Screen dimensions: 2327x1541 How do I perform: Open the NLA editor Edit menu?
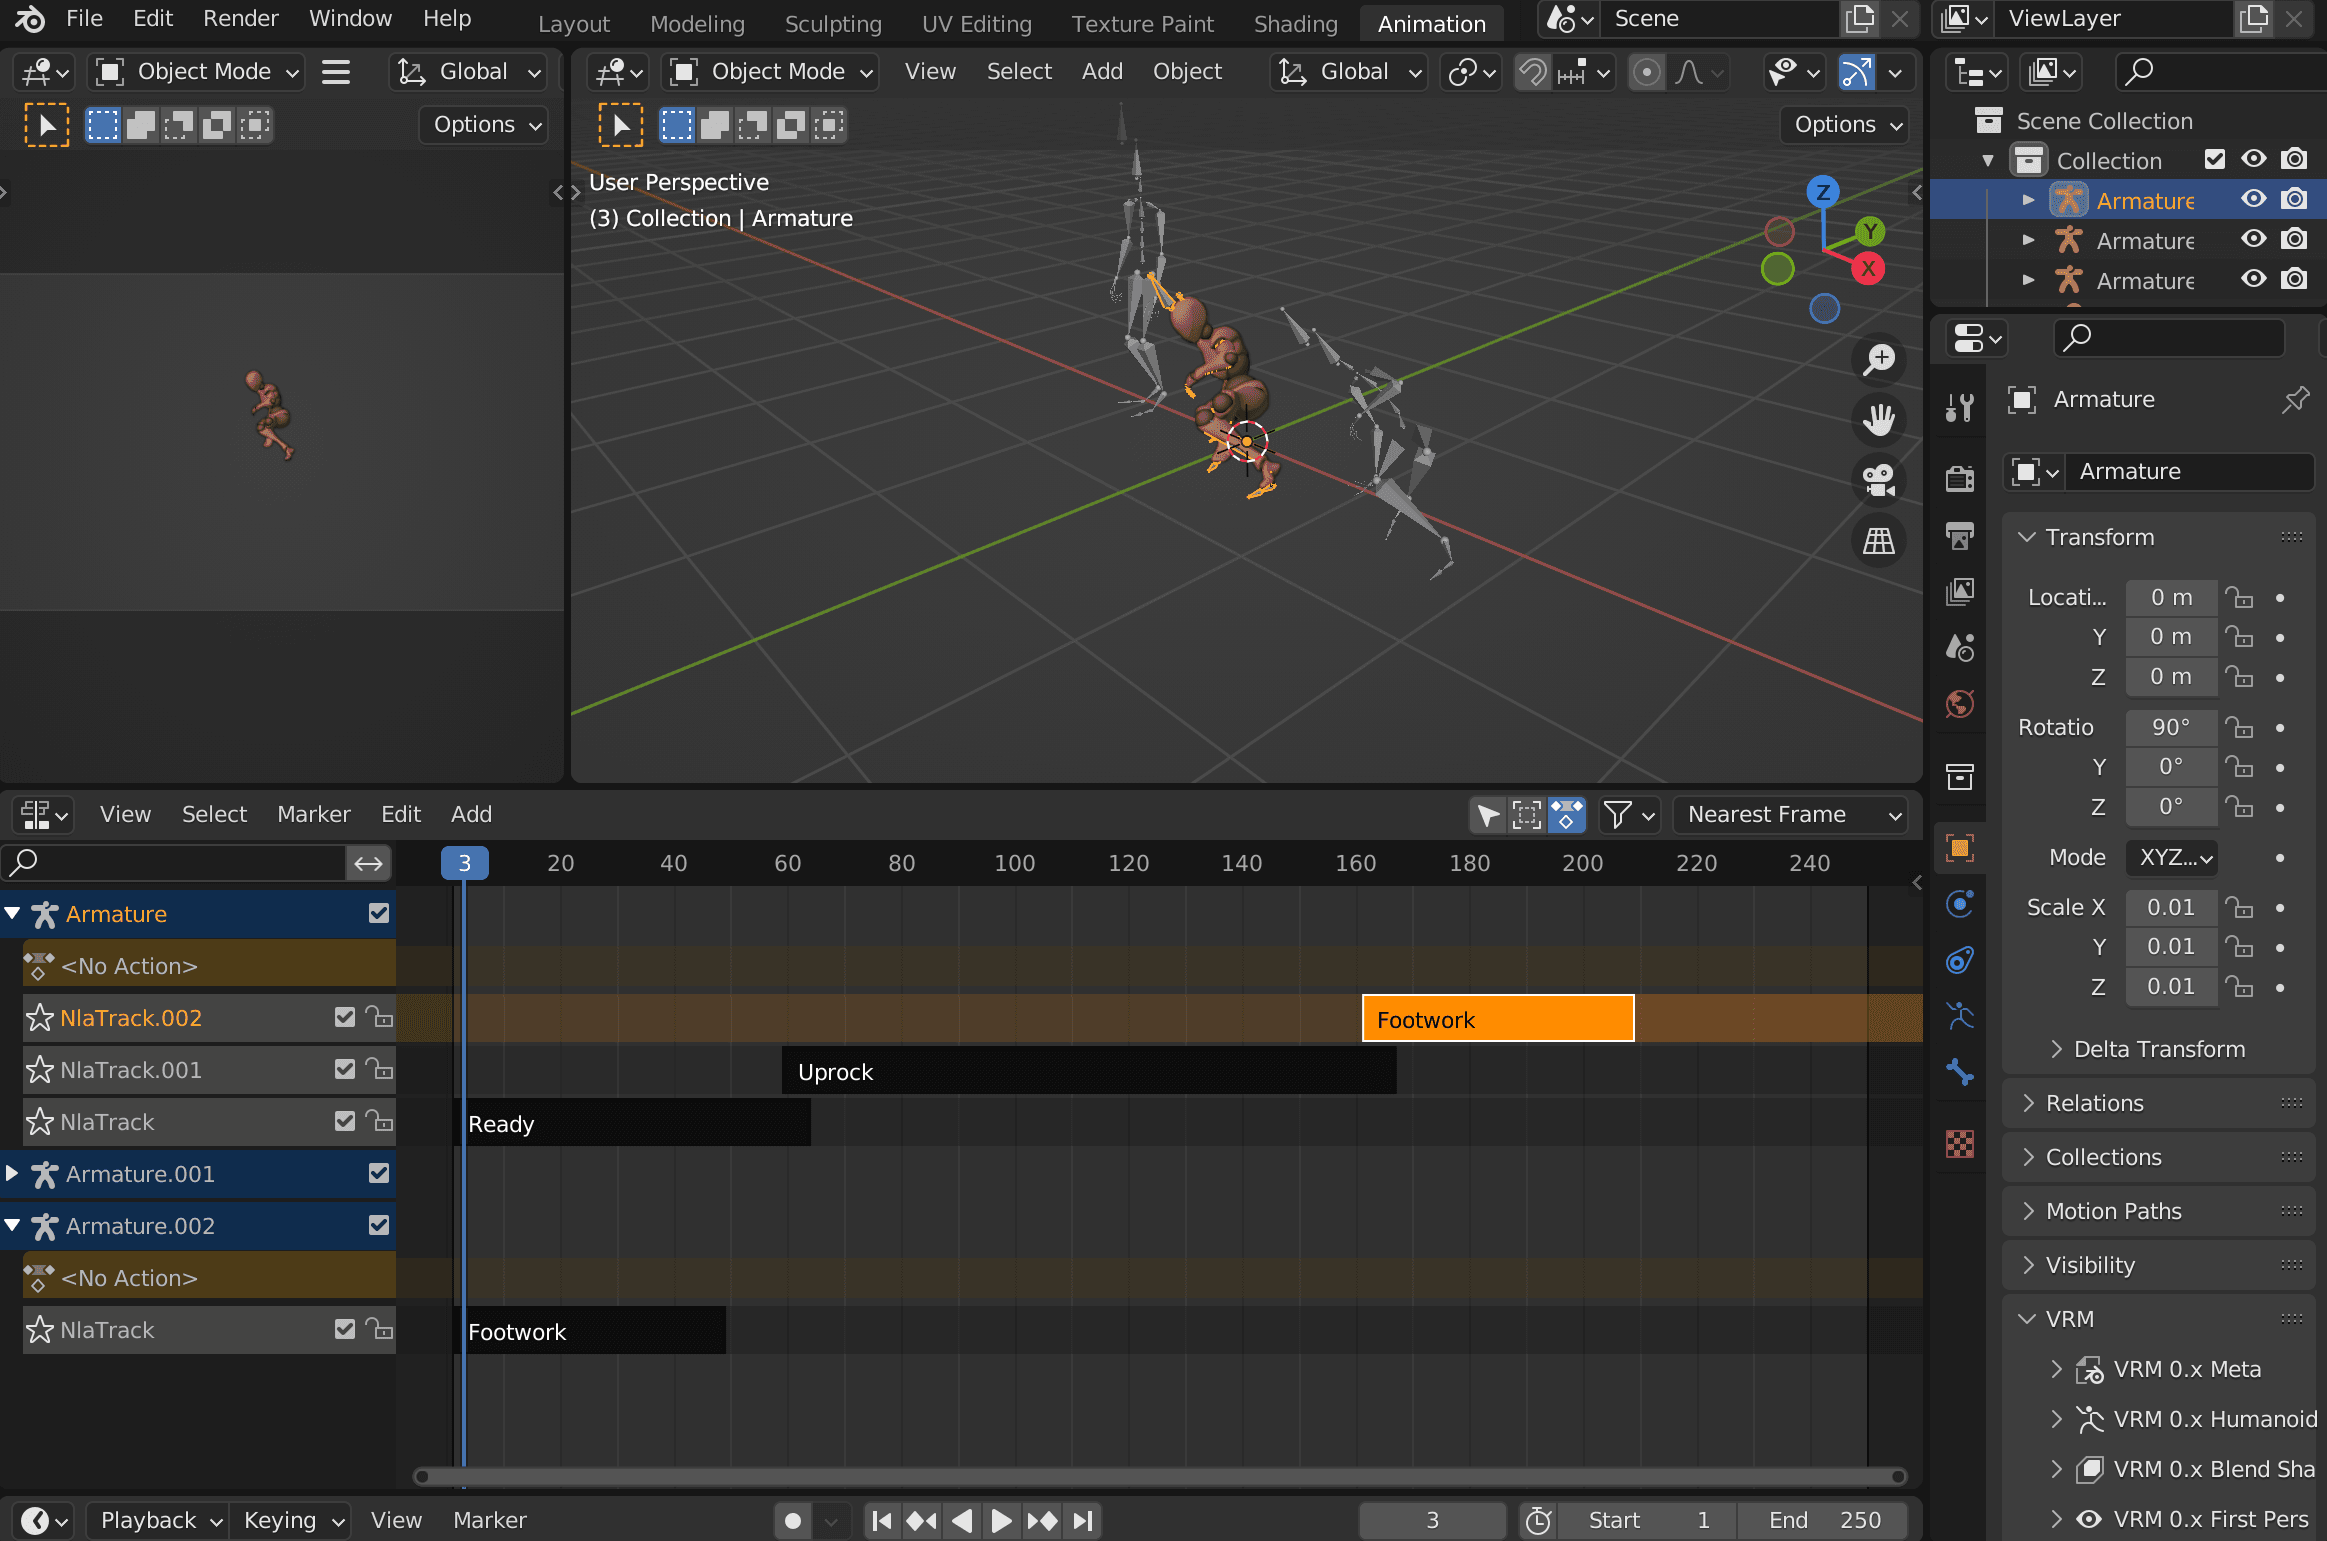coord(401,814)
